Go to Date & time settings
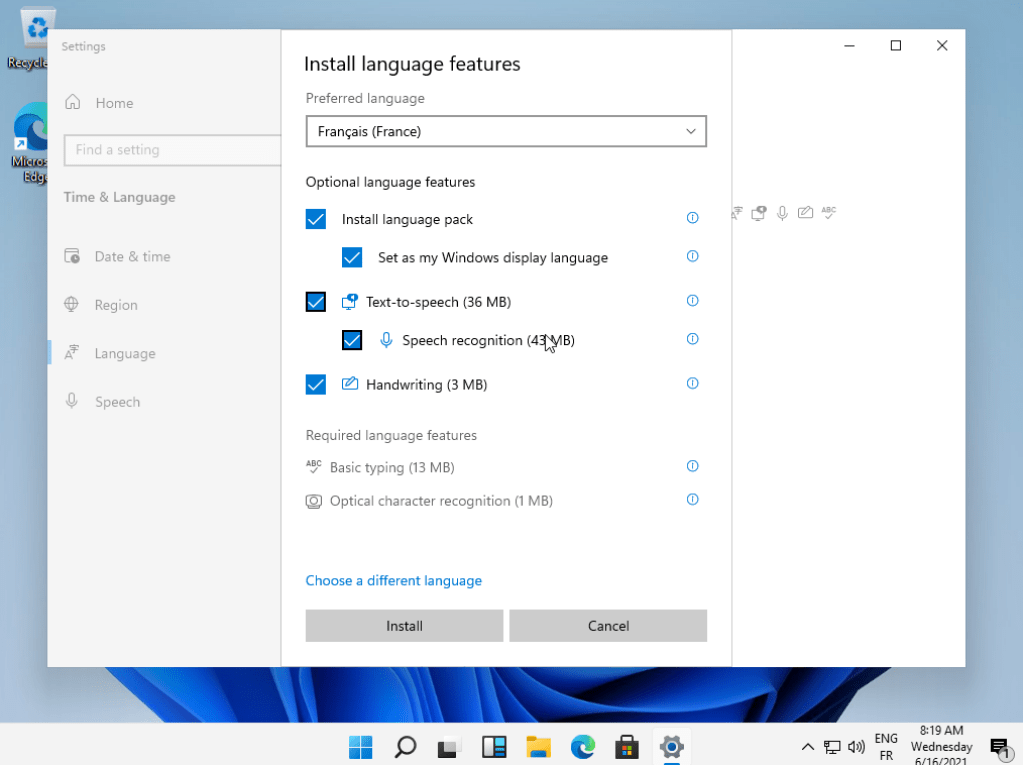1023x765 pixels. click(x=132, y=256)
